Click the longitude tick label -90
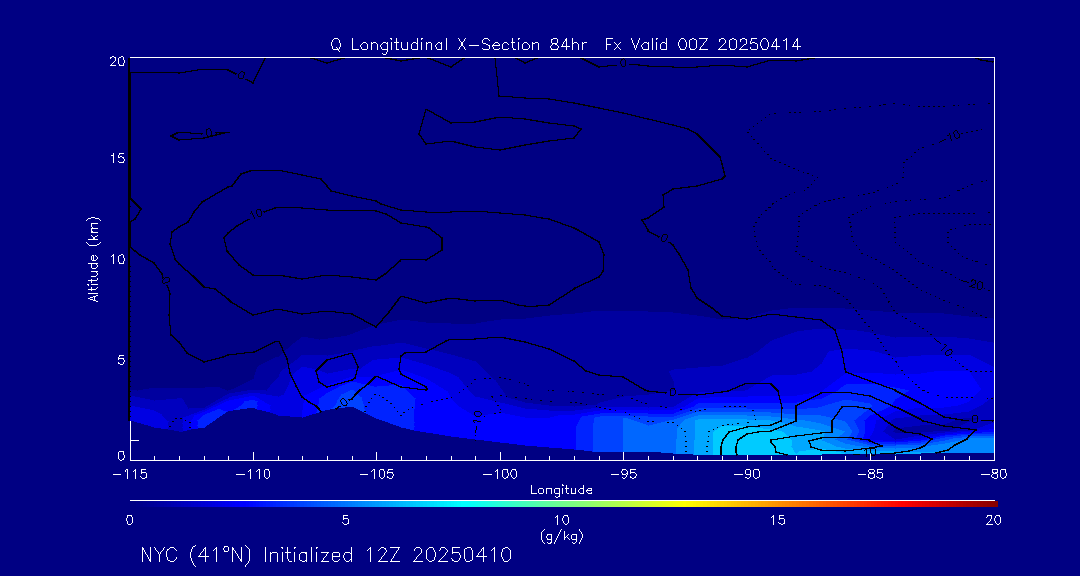The height and width of the screenshot is (576, 1080). click(747, 475)
